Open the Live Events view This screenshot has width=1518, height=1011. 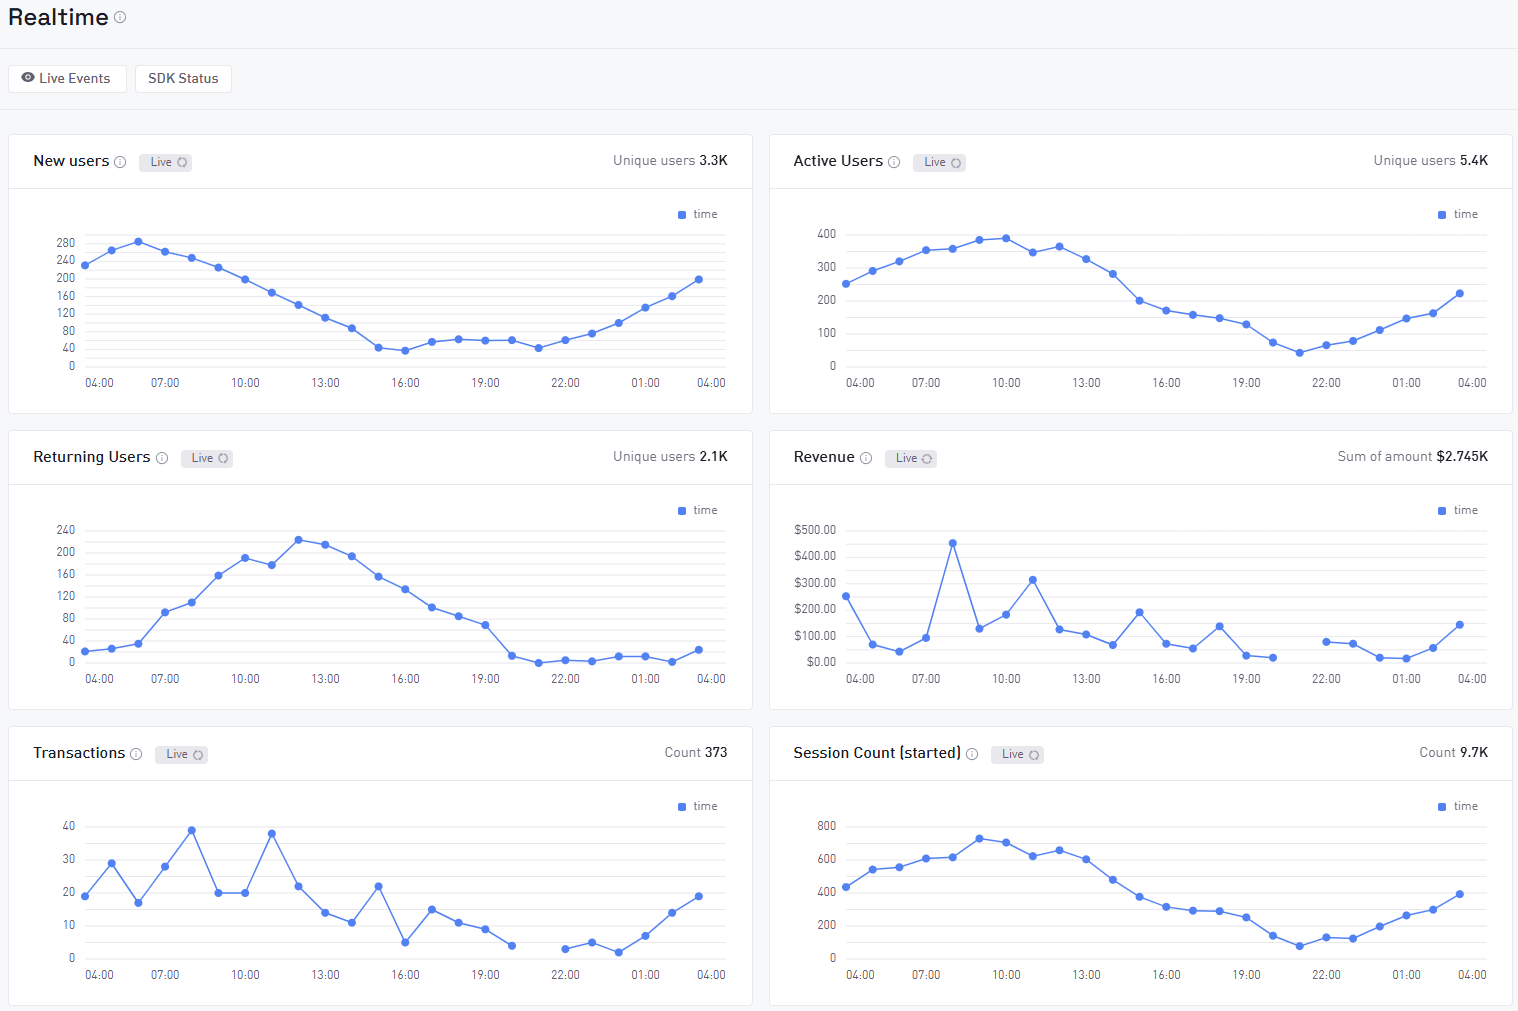tap(67, 79)
